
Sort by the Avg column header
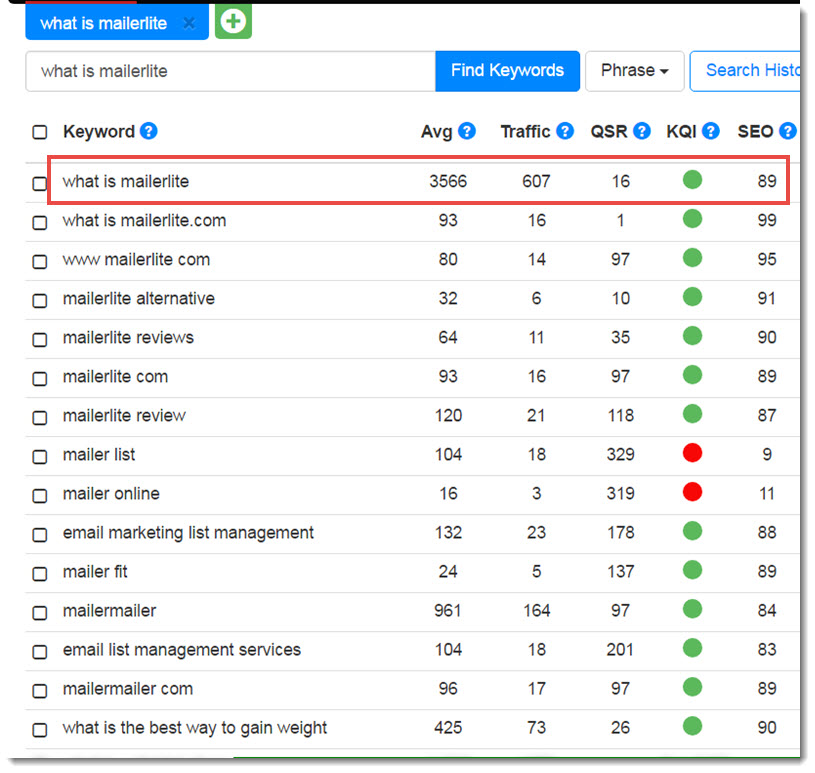coord(437,132)
